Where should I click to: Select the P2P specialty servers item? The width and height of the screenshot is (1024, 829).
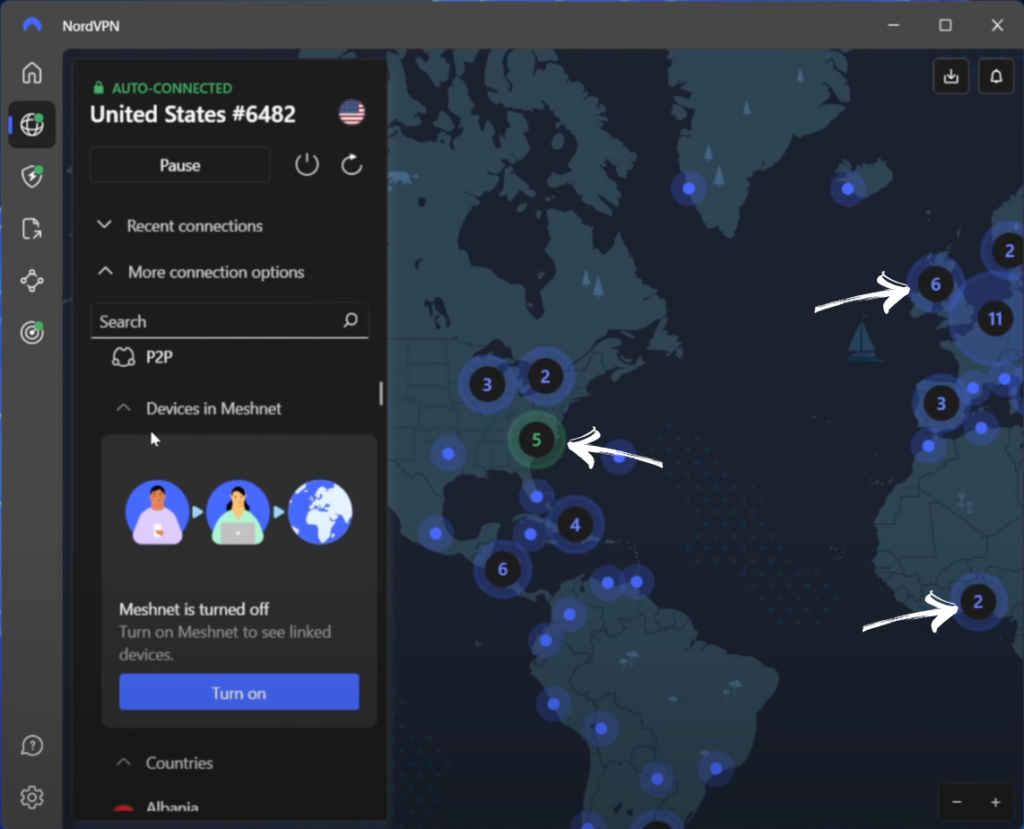coord(159,357)
